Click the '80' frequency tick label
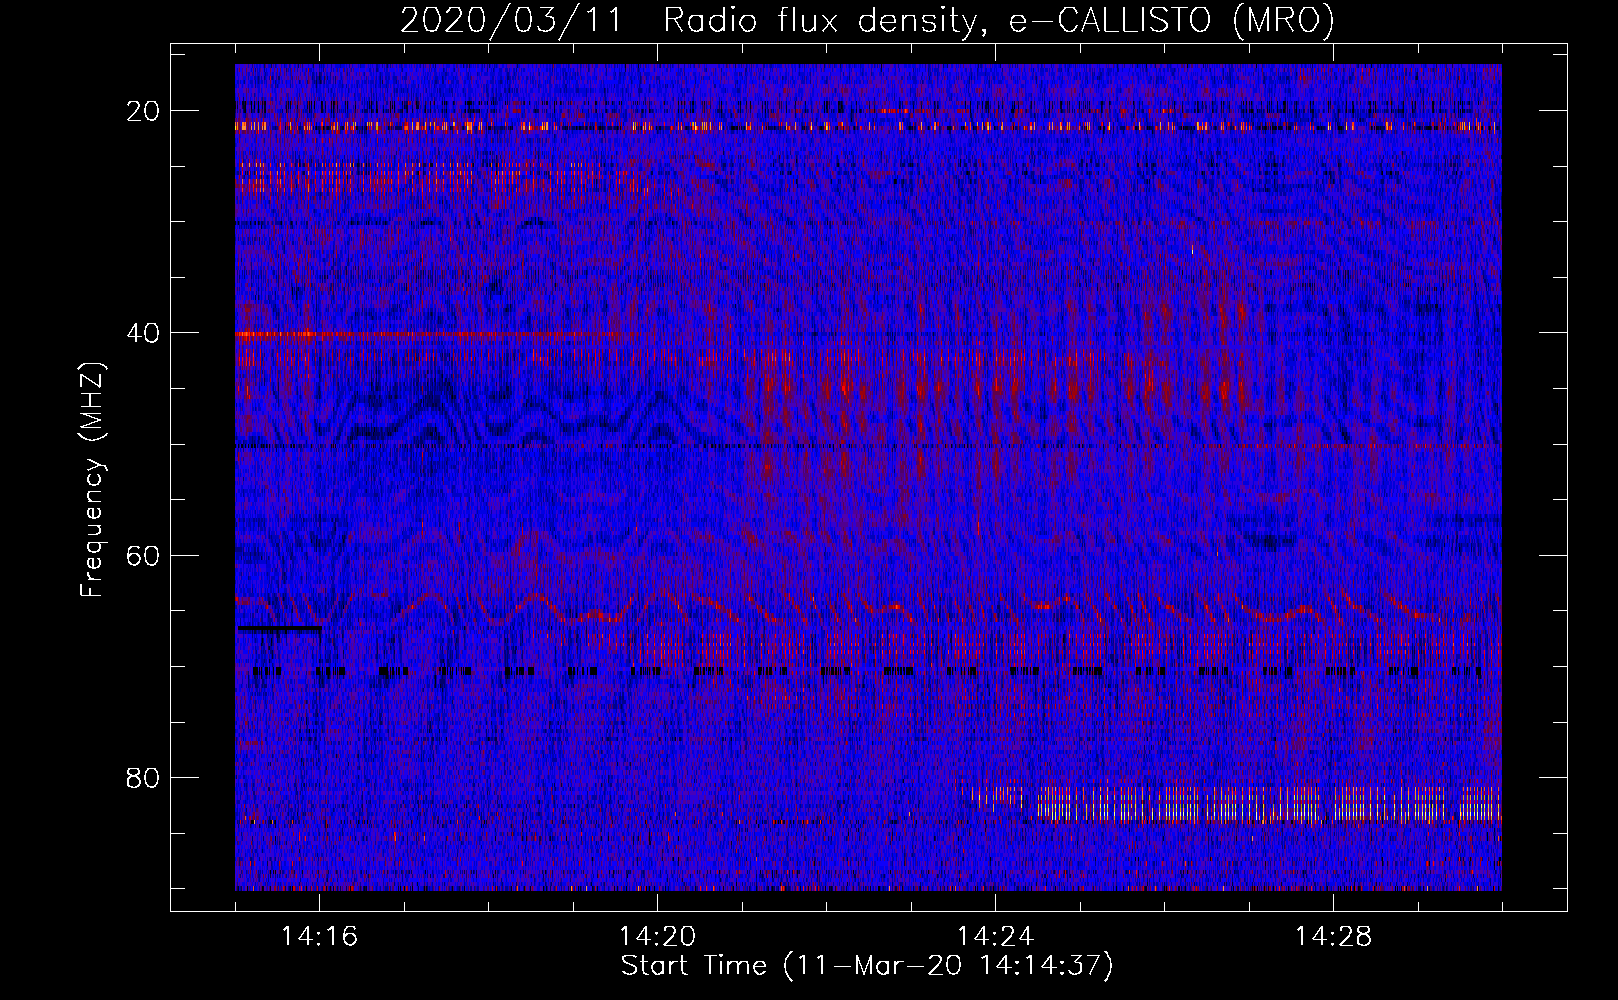The height and width of the screenshot is (1000, 1618). (x=143, y=777)
